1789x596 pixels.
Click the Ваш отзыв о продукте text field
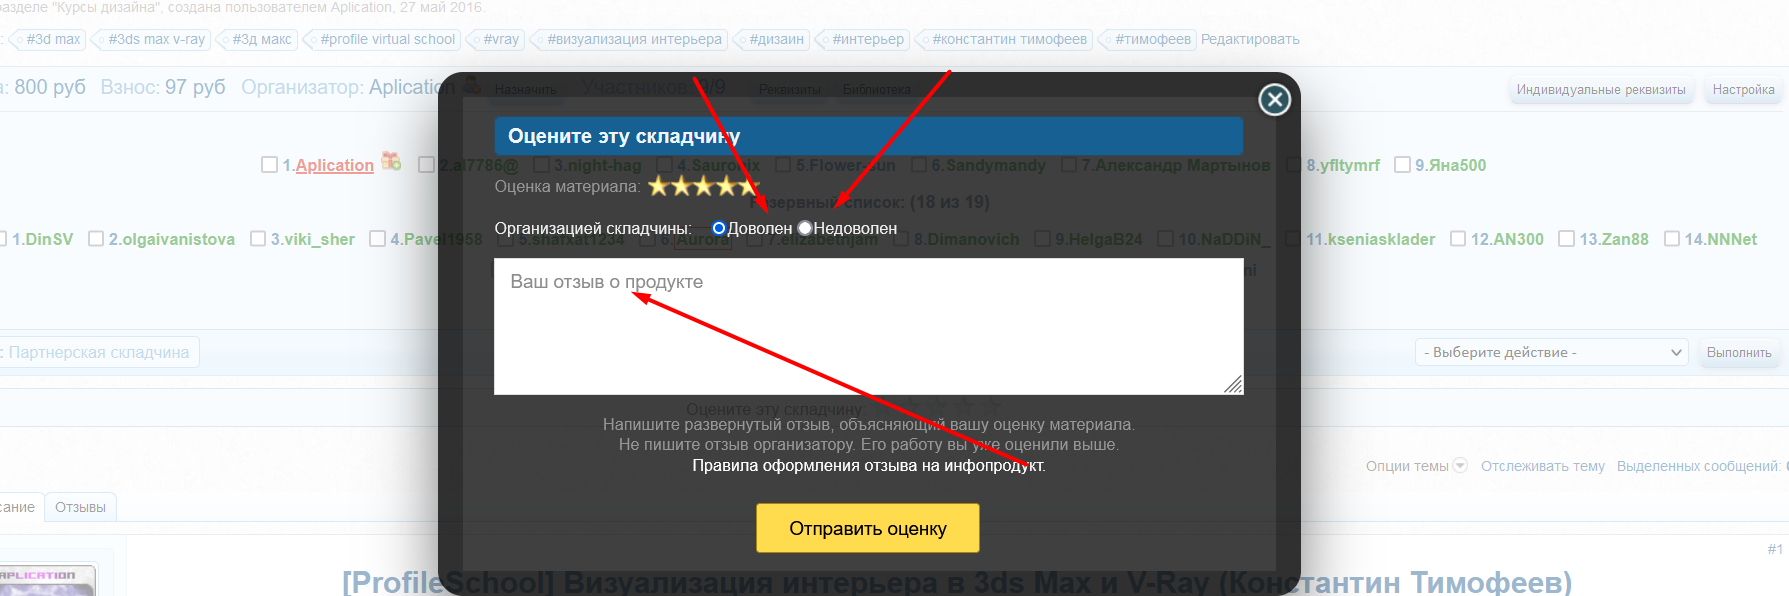(868, 326)
